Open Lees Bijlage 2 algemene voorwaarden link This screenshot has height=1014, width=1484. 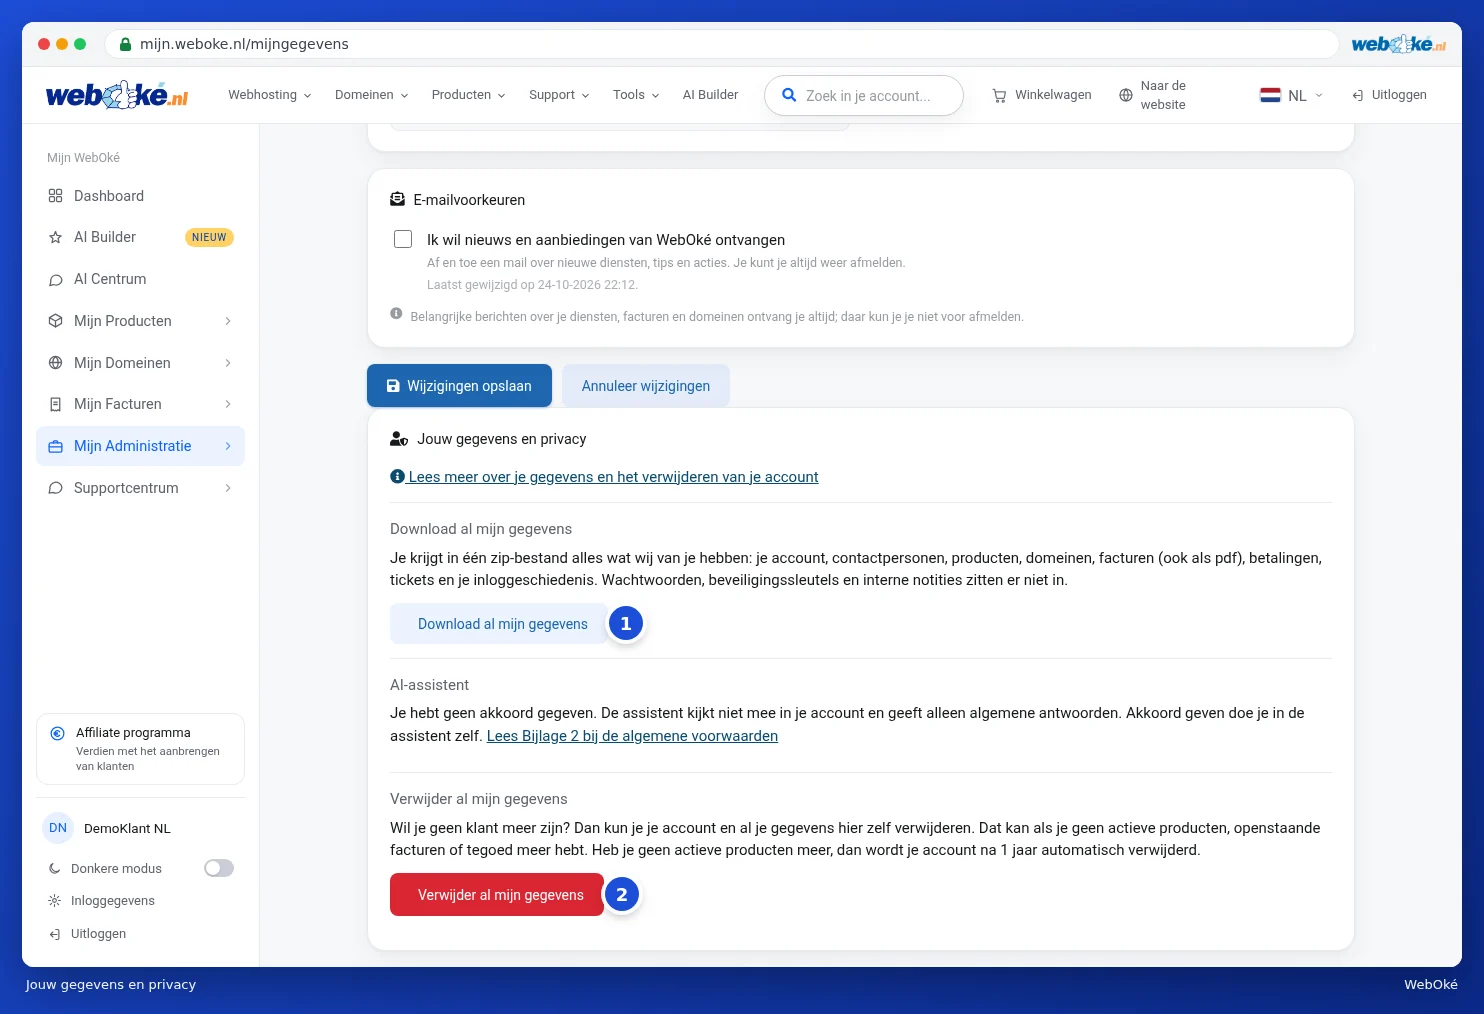click(x=632, y=736)
